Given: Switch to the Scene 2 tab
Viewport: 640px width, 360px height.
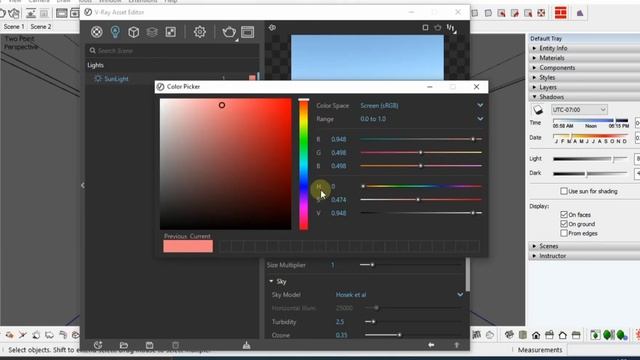Looking at the screenshot, I should [x=41, y=27].
